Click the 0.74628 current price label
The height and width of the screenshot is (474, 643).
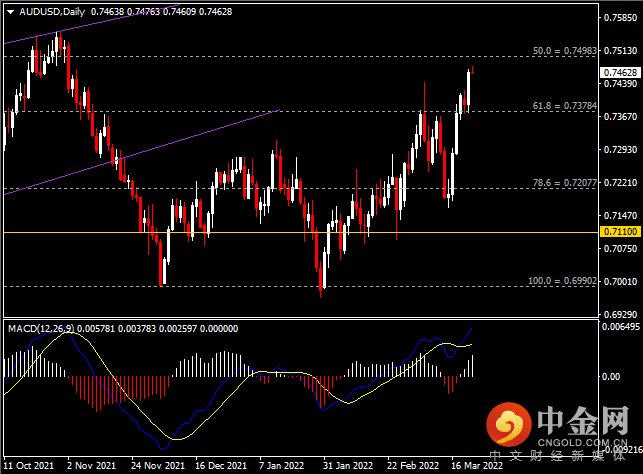coord(620,73)
